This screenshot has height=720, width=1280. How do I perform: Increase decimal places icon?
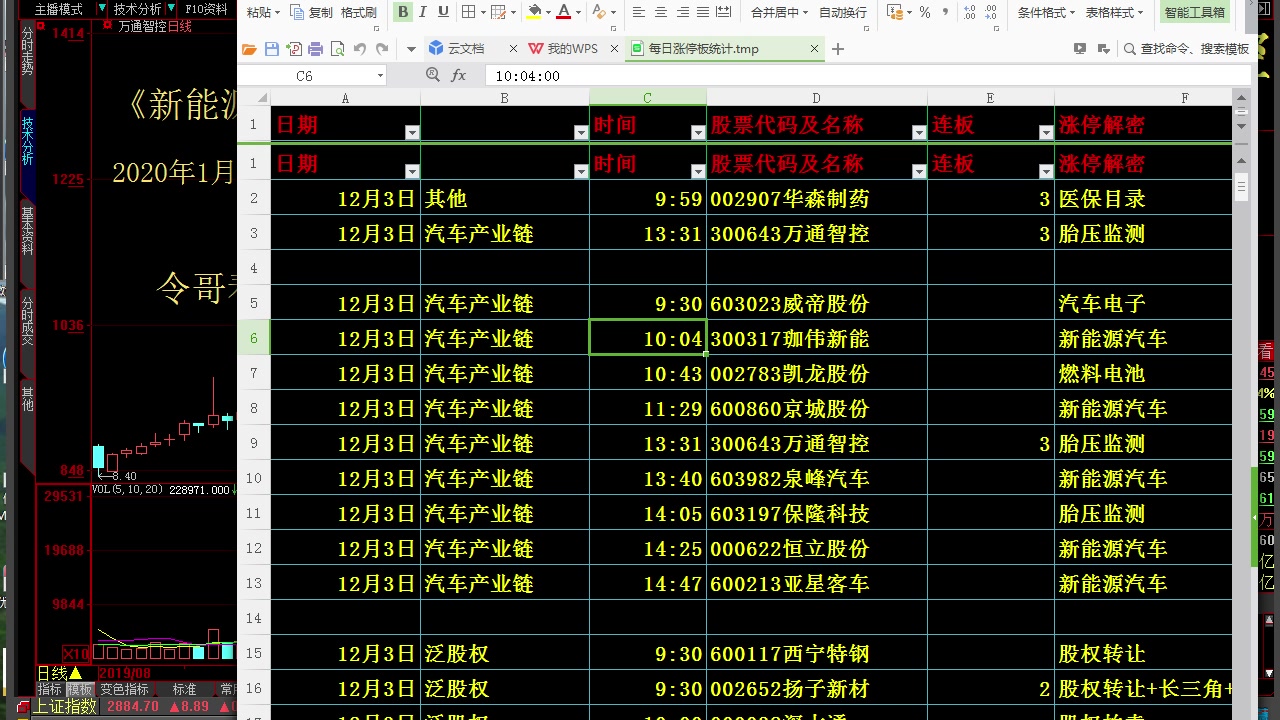click(967, 12)
